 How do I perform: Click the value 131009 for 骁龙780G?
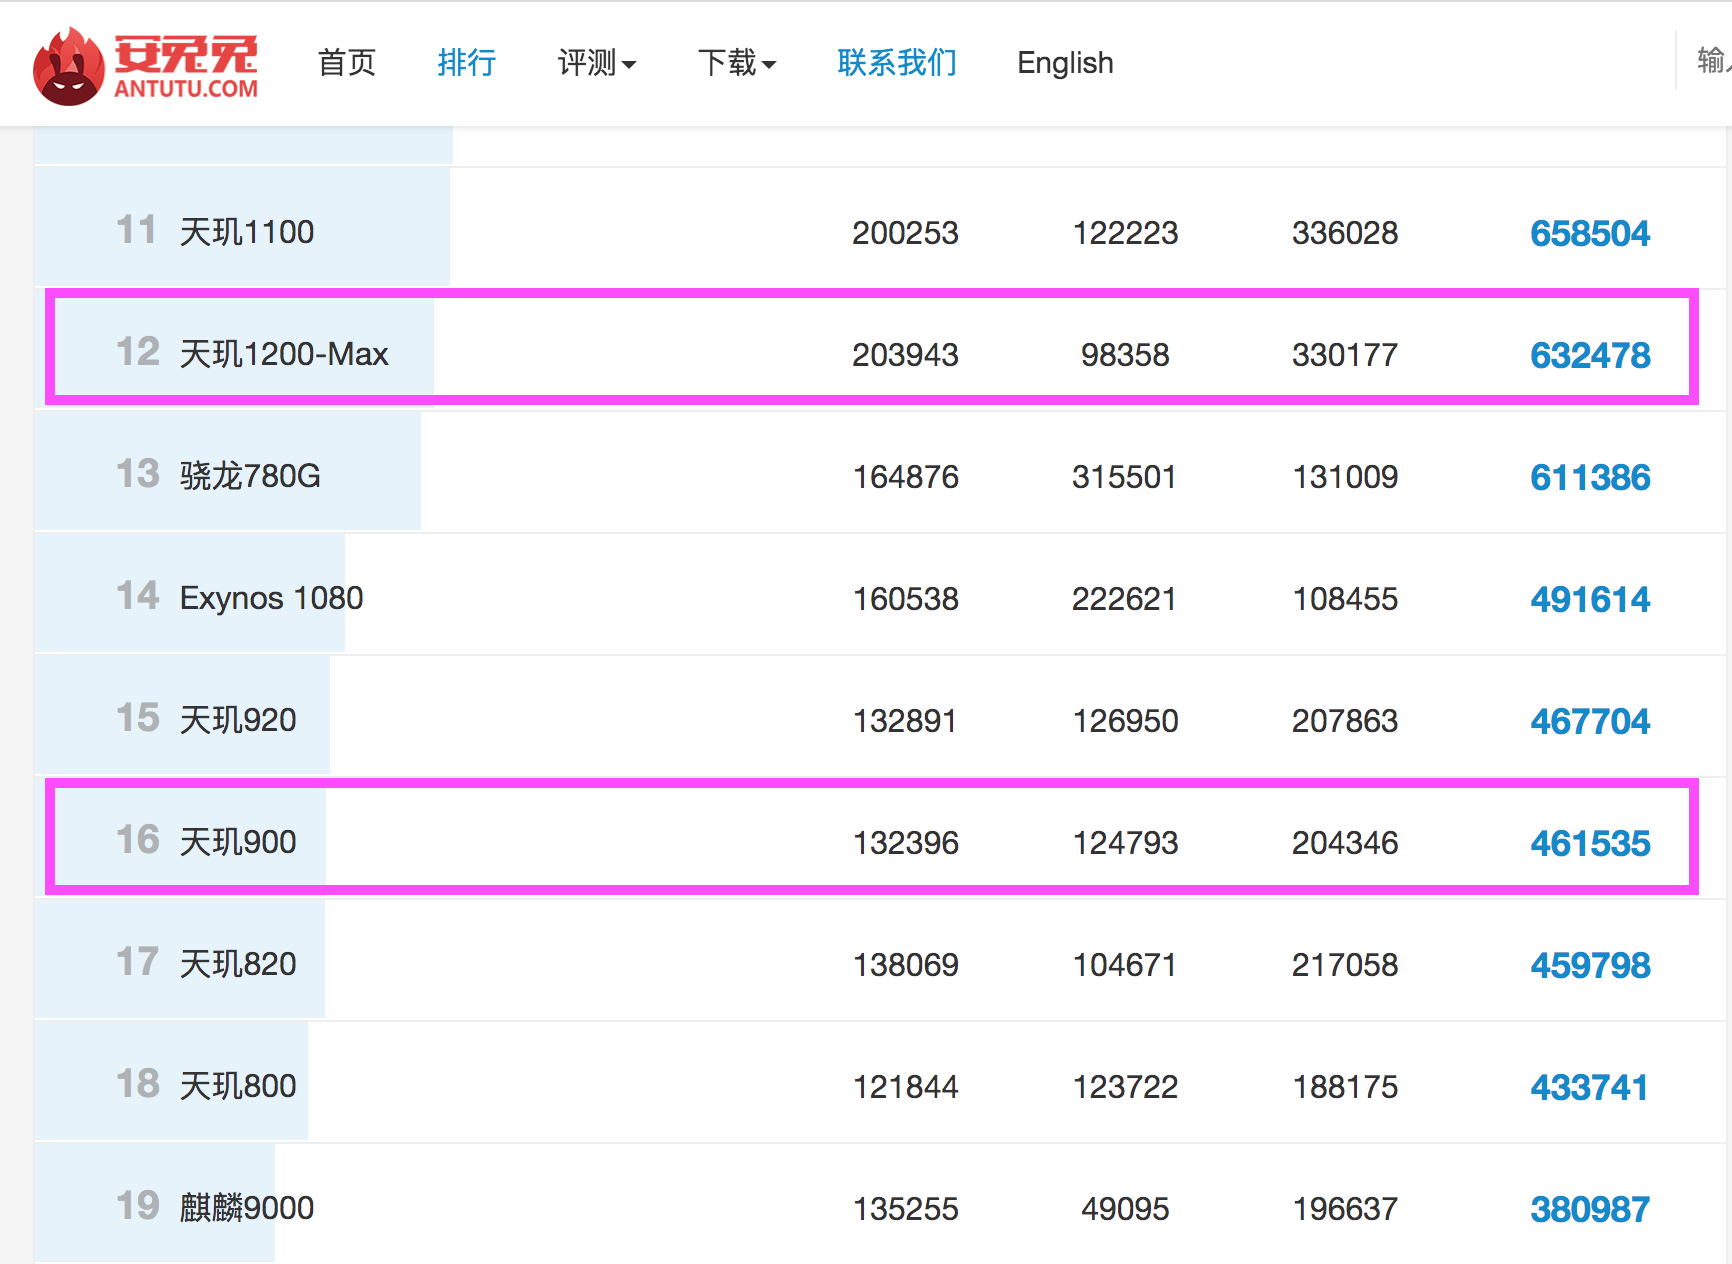point(1345,477)
